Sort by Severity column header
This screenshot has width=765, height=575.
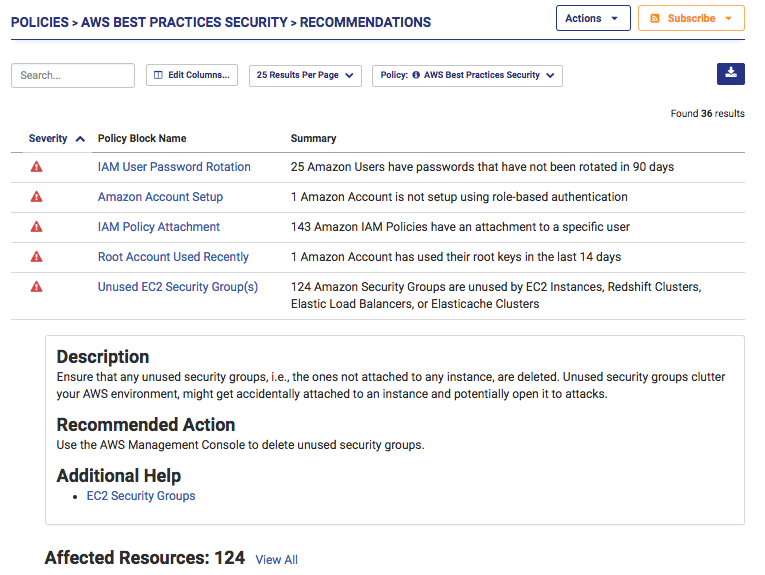click(x=48, y=139)
